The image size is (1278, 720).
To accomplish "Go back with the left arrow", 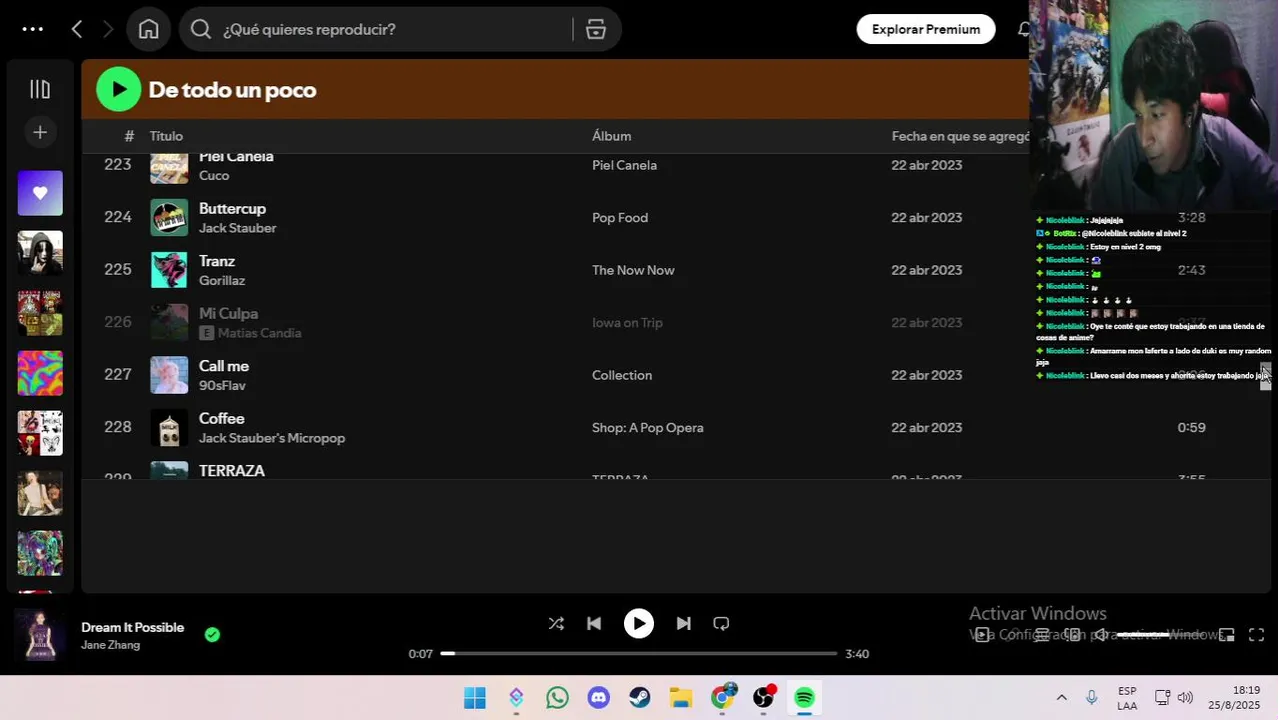I will pyautogui.click(x=77, y=29).
